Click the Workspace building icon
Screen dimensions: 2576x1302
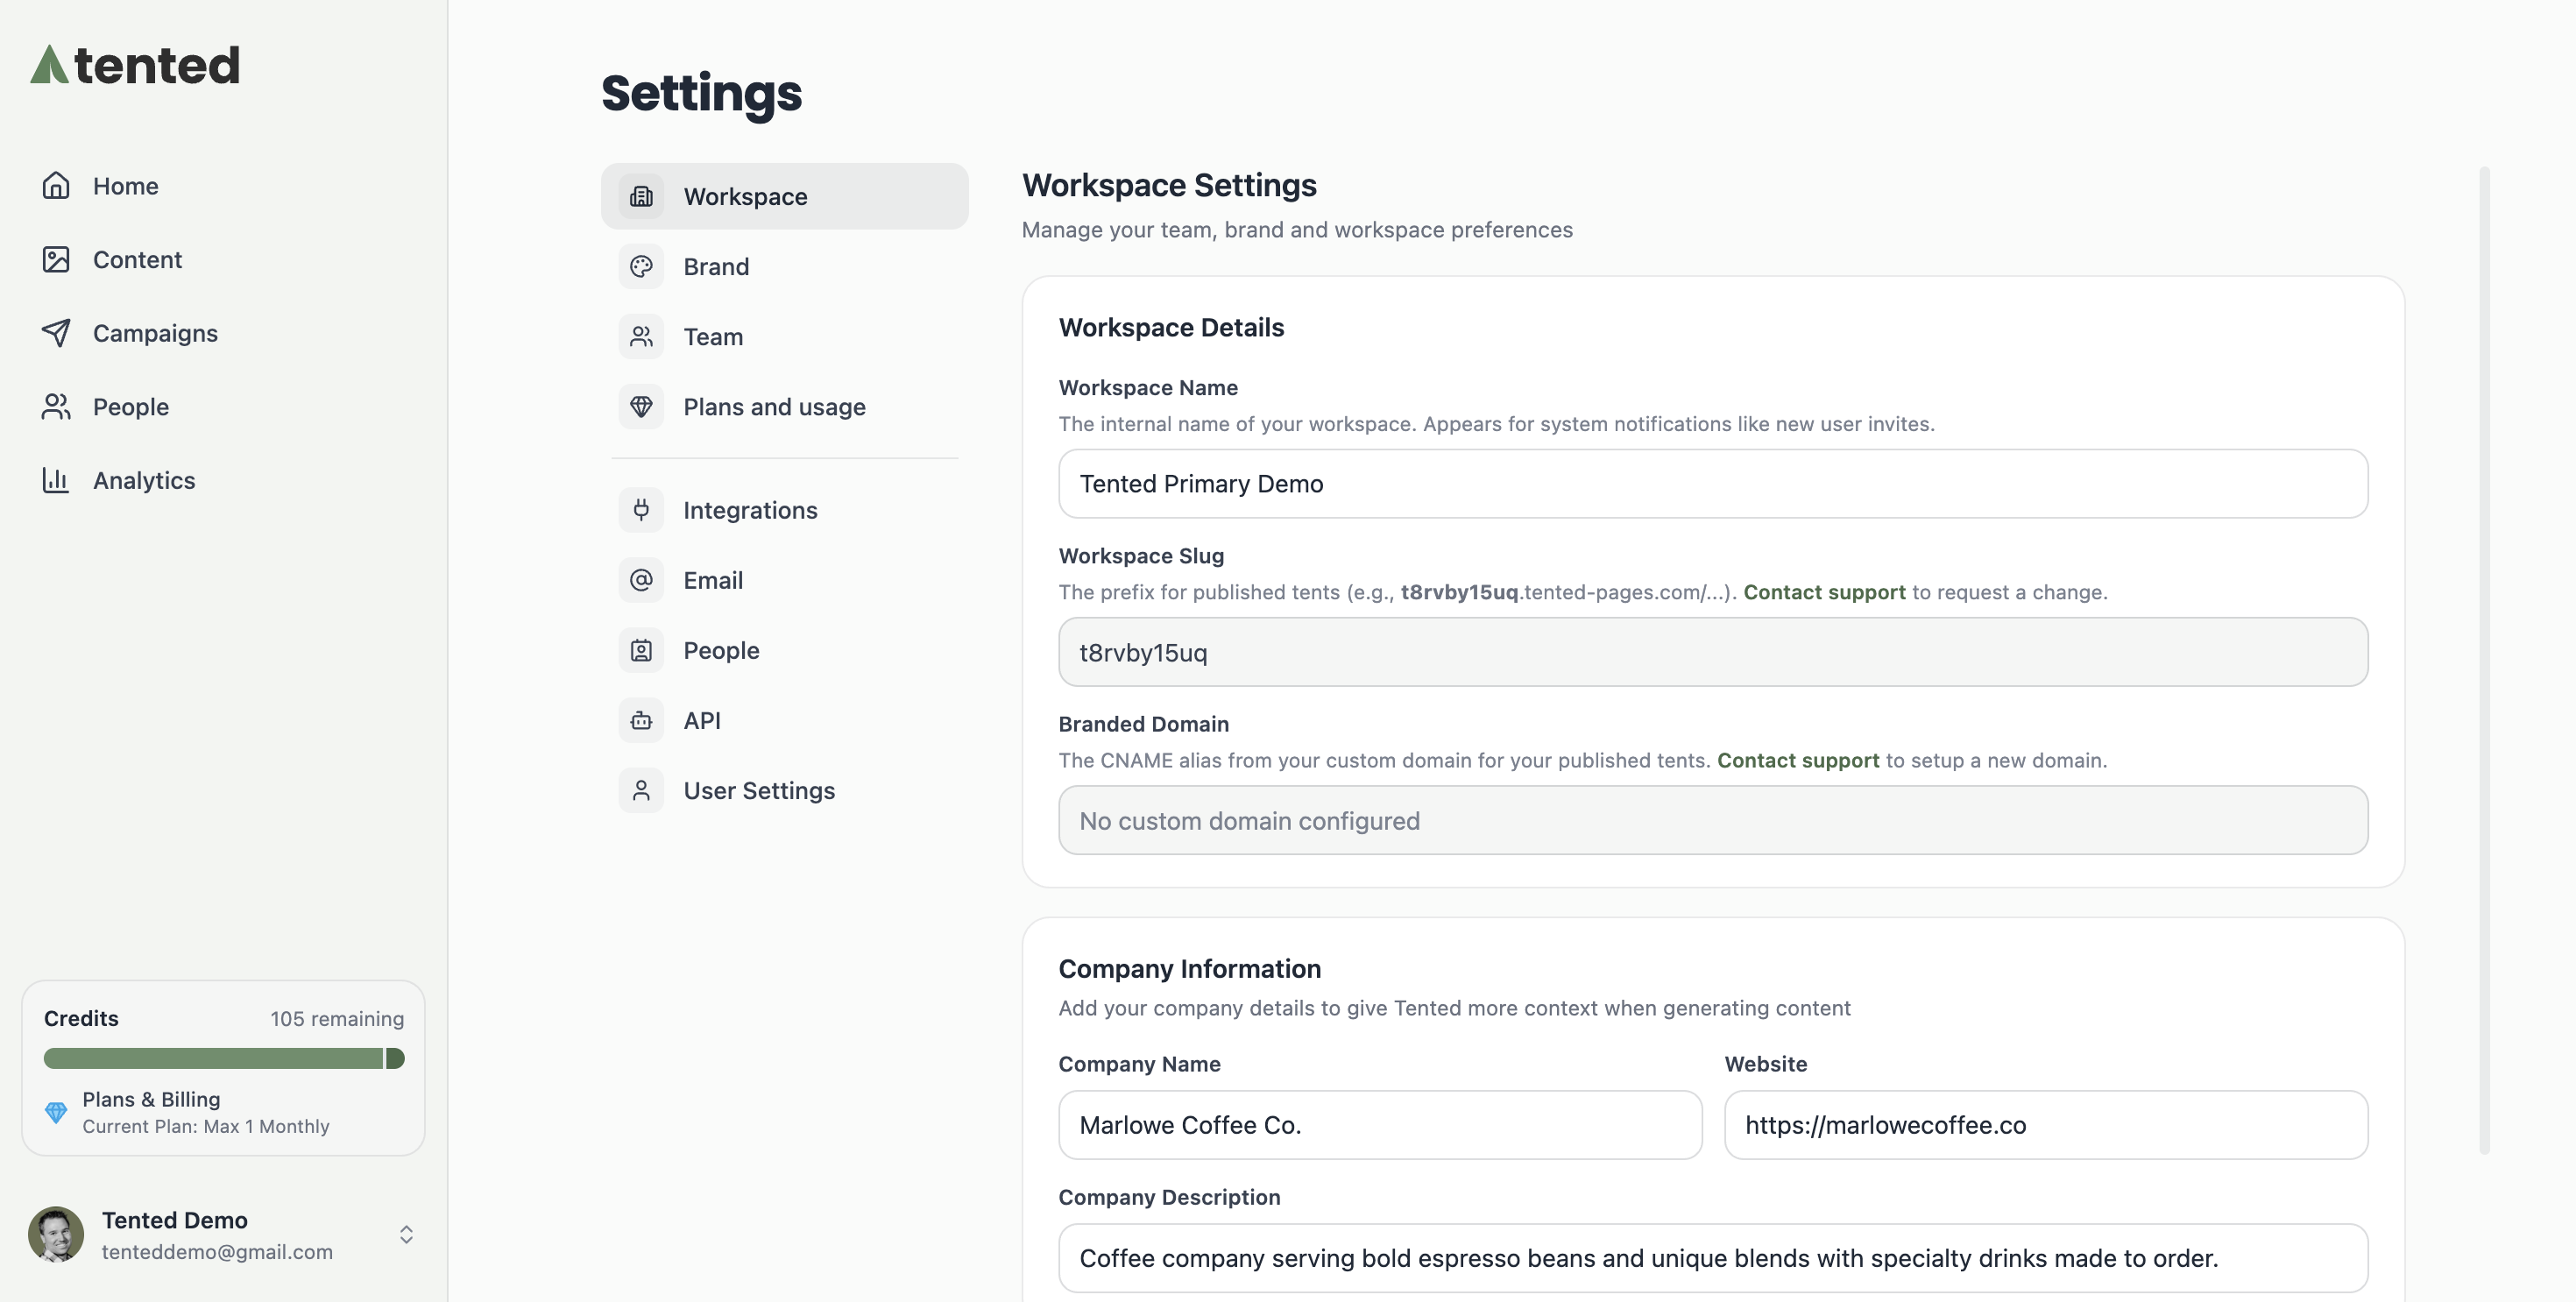coord(641,196)
